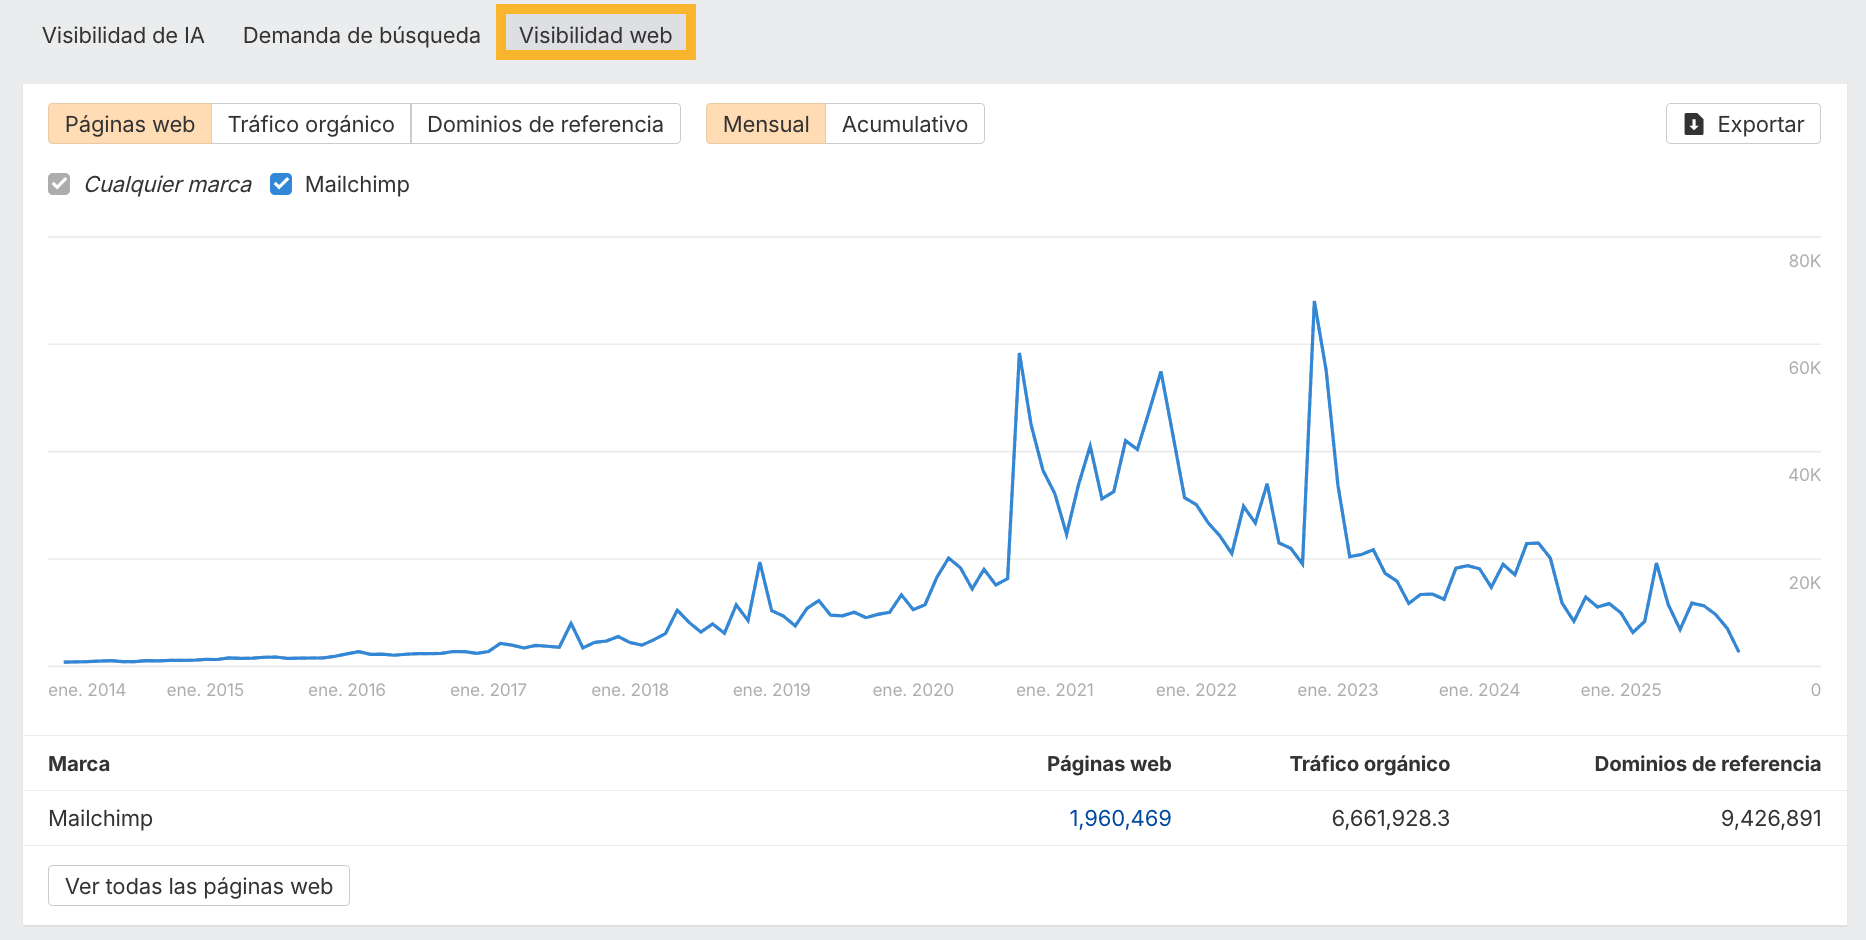Screen dimensions: 1866x940
Task: Select the Visibilidad web tab
Action: [x=595, y=35]
